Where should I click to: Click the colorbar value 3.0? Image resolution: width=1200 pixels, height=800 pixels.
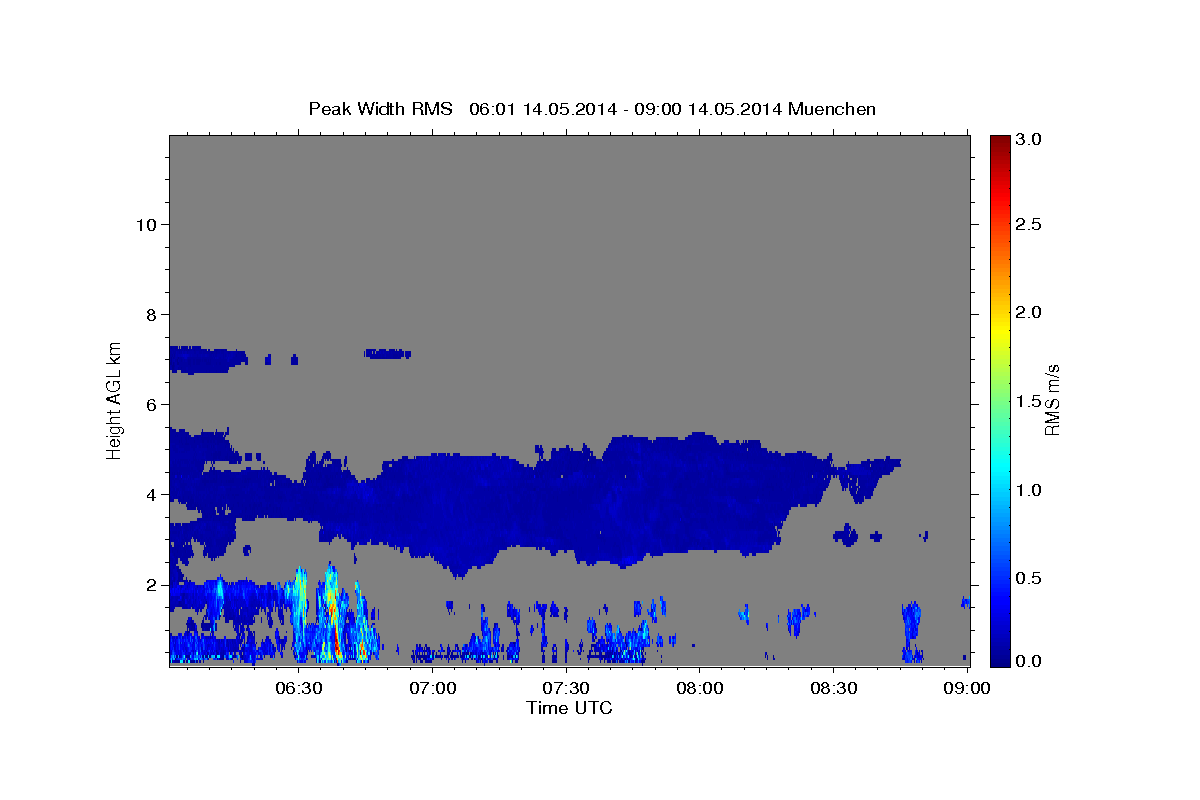click(1028, 139)
